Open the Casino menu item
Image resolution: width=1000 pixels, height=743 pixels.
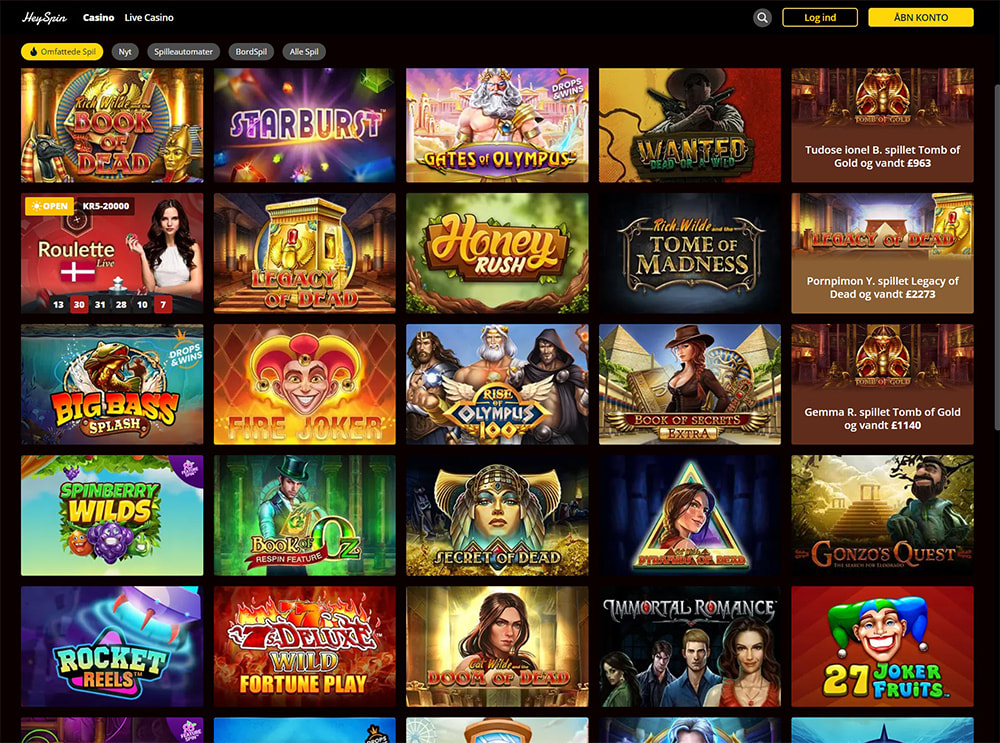98,18
